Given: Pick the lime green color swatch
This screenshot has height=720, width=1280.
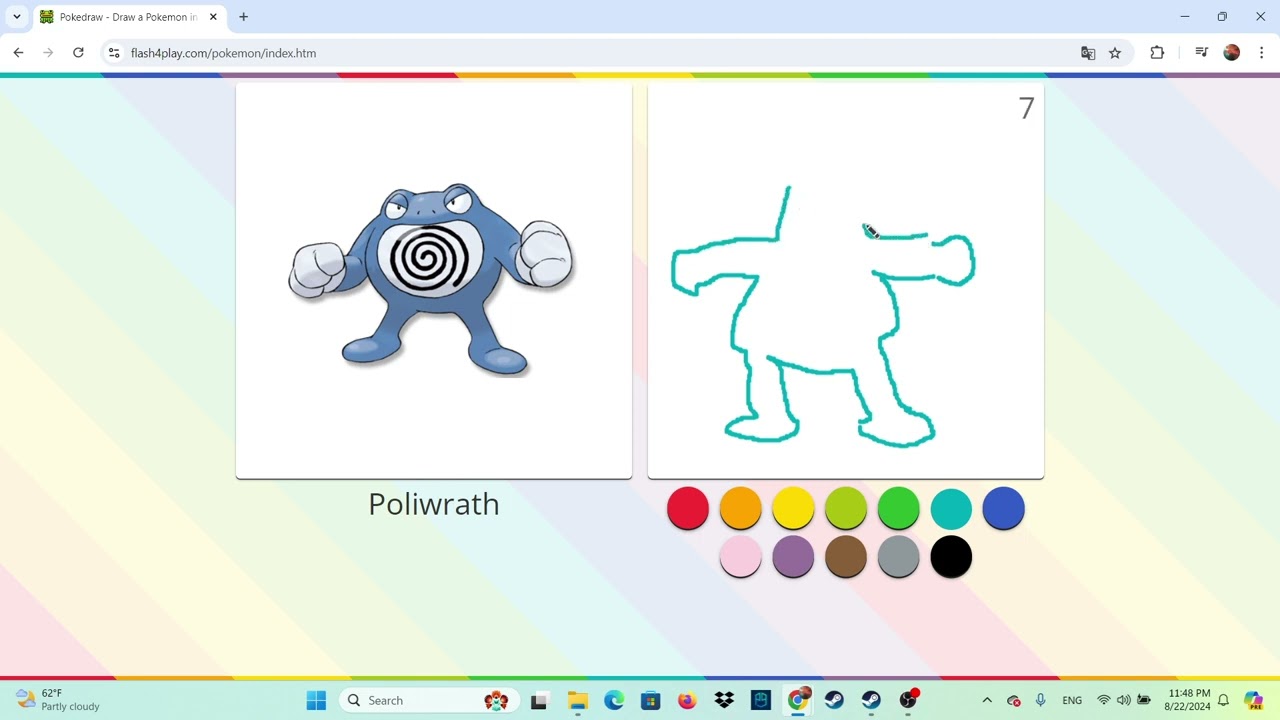Looking at the screenshot, I should [x=846, y=508].
